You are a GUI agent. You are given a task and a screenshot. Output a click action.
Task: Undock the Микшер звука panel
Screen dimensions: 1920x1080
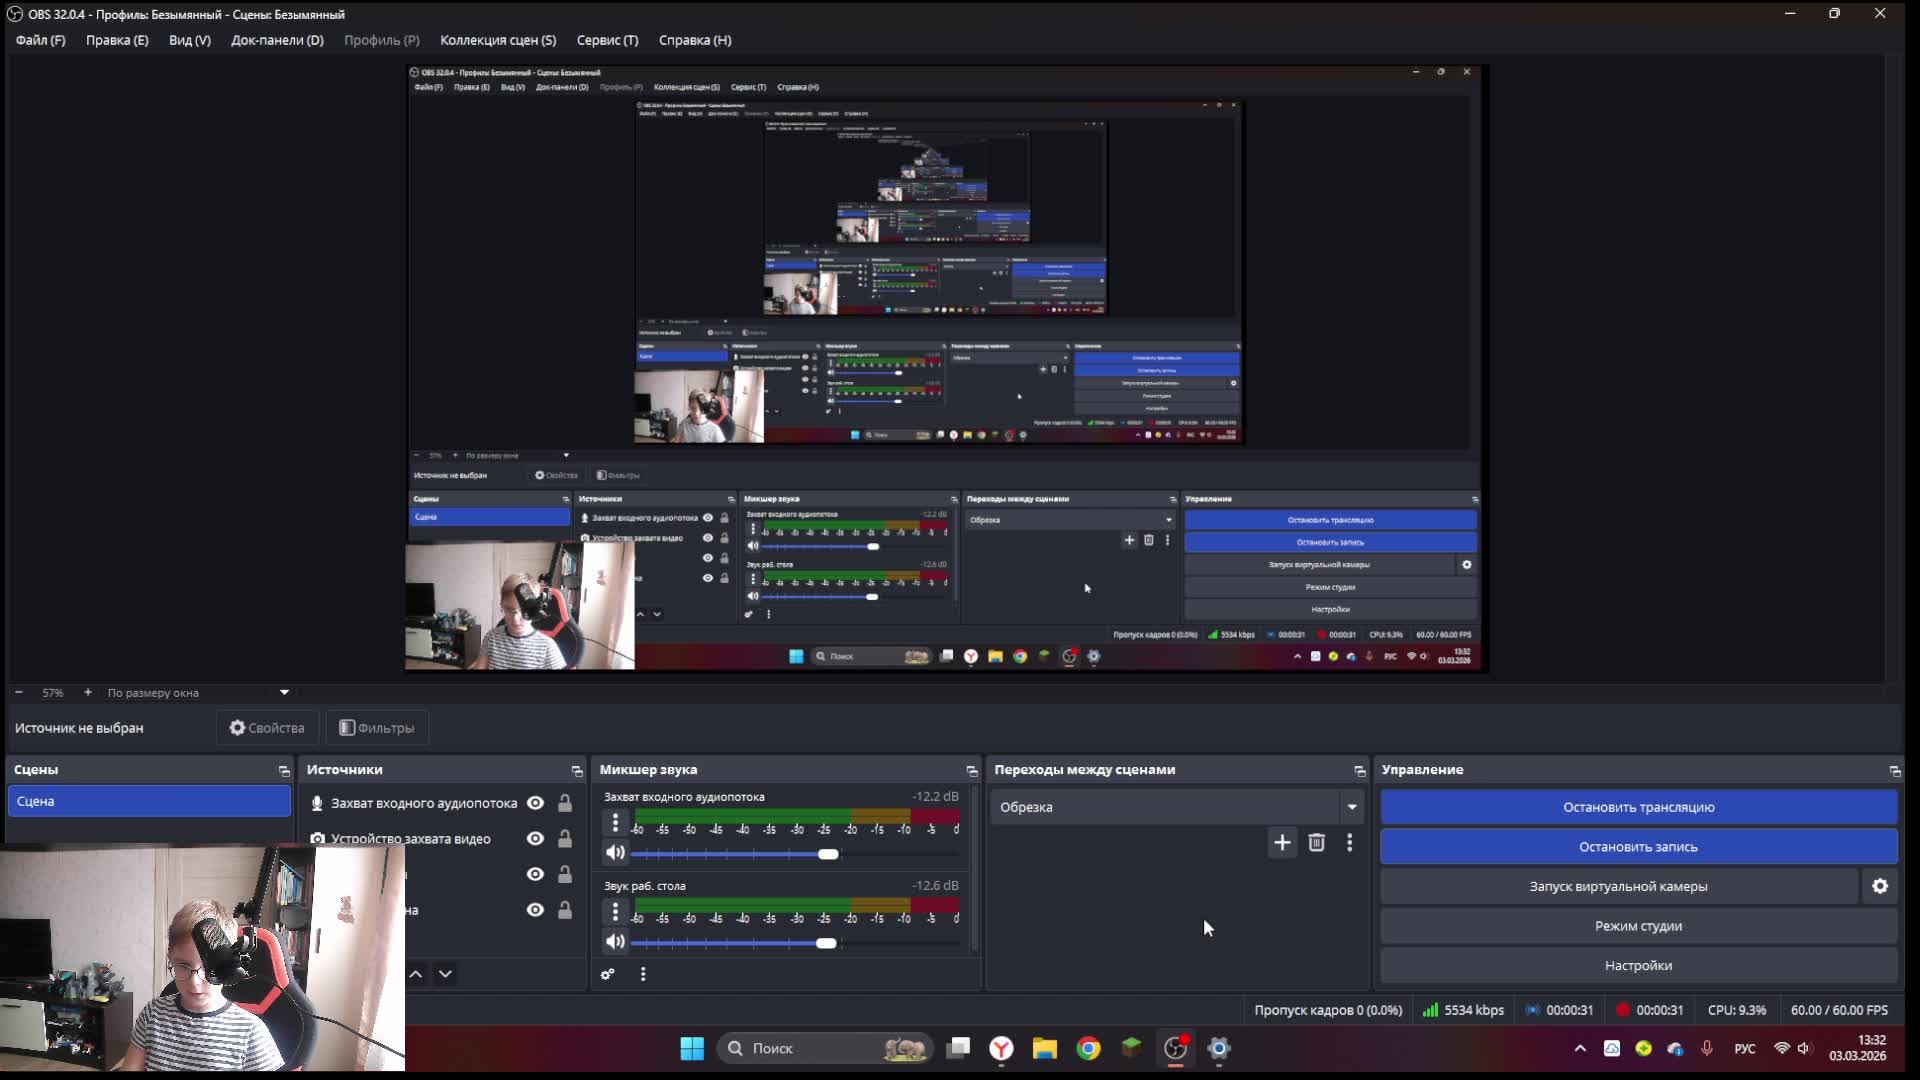[971, 771]
